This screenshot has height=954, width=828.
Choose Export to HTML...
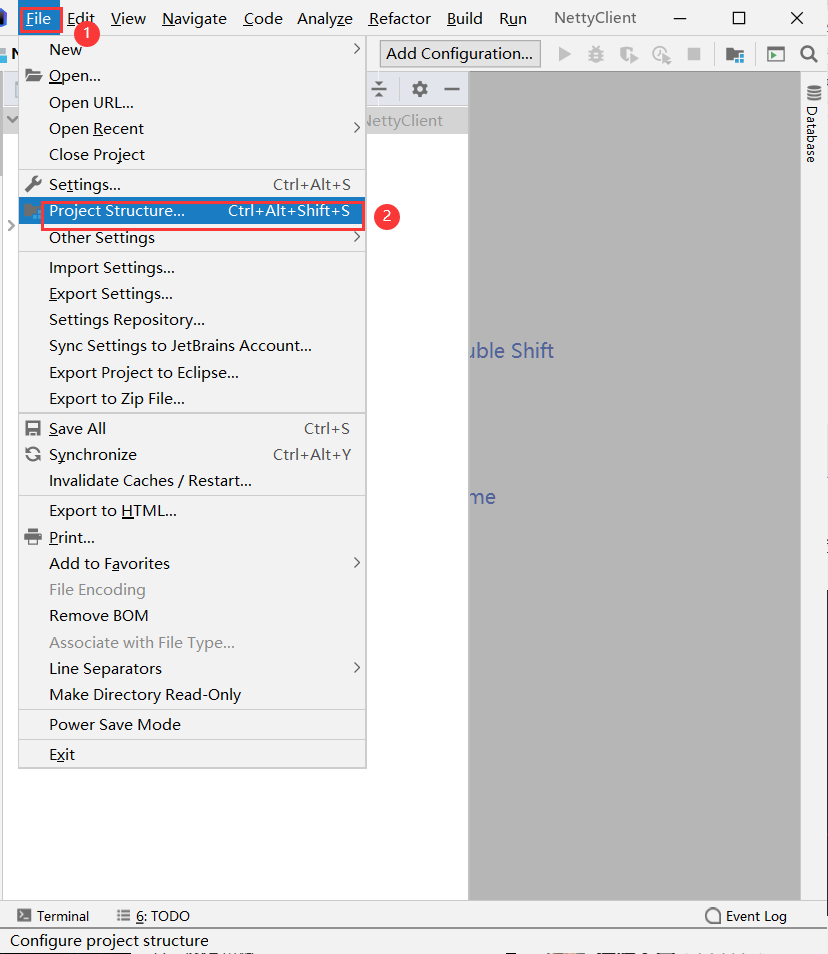click(192, 510)
